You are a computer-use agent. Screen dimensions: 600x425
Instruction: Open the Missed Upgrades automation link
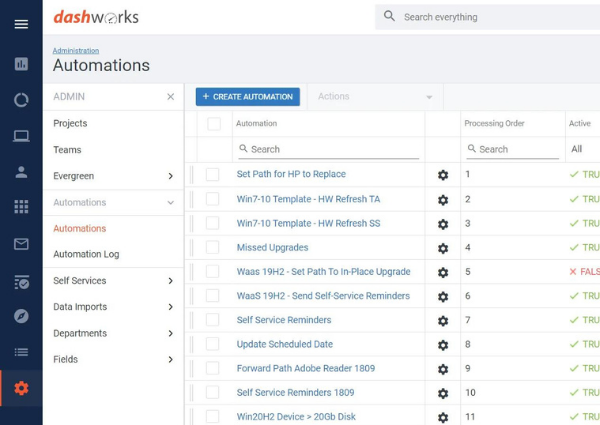[272, 248]
